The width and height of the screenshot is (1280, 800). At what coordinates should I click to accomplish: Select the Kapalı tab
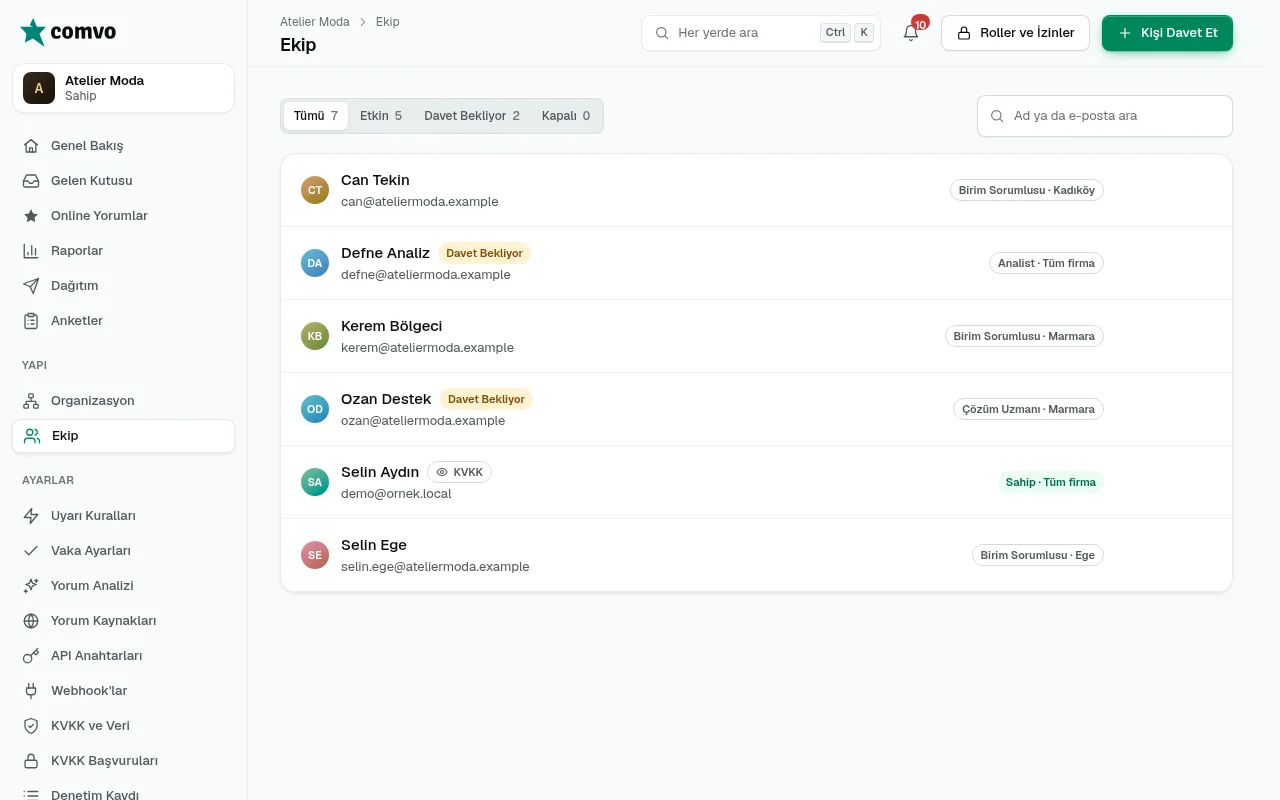[x=566, y=116]
